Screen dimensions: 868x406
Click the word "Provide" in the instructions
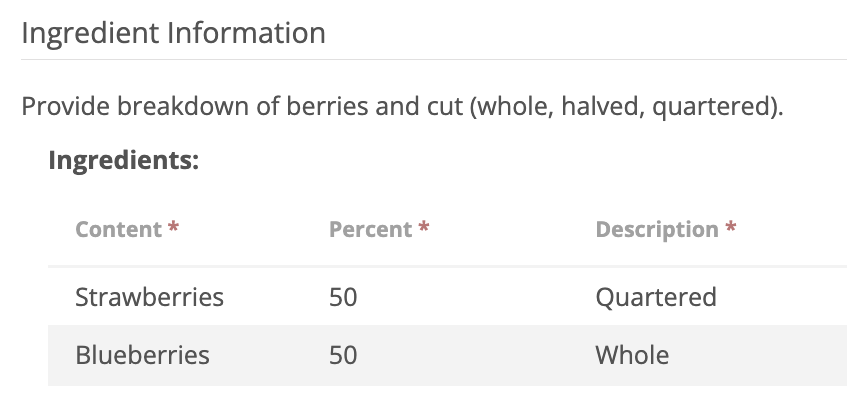pyautogui.click(x=65, y=106)
